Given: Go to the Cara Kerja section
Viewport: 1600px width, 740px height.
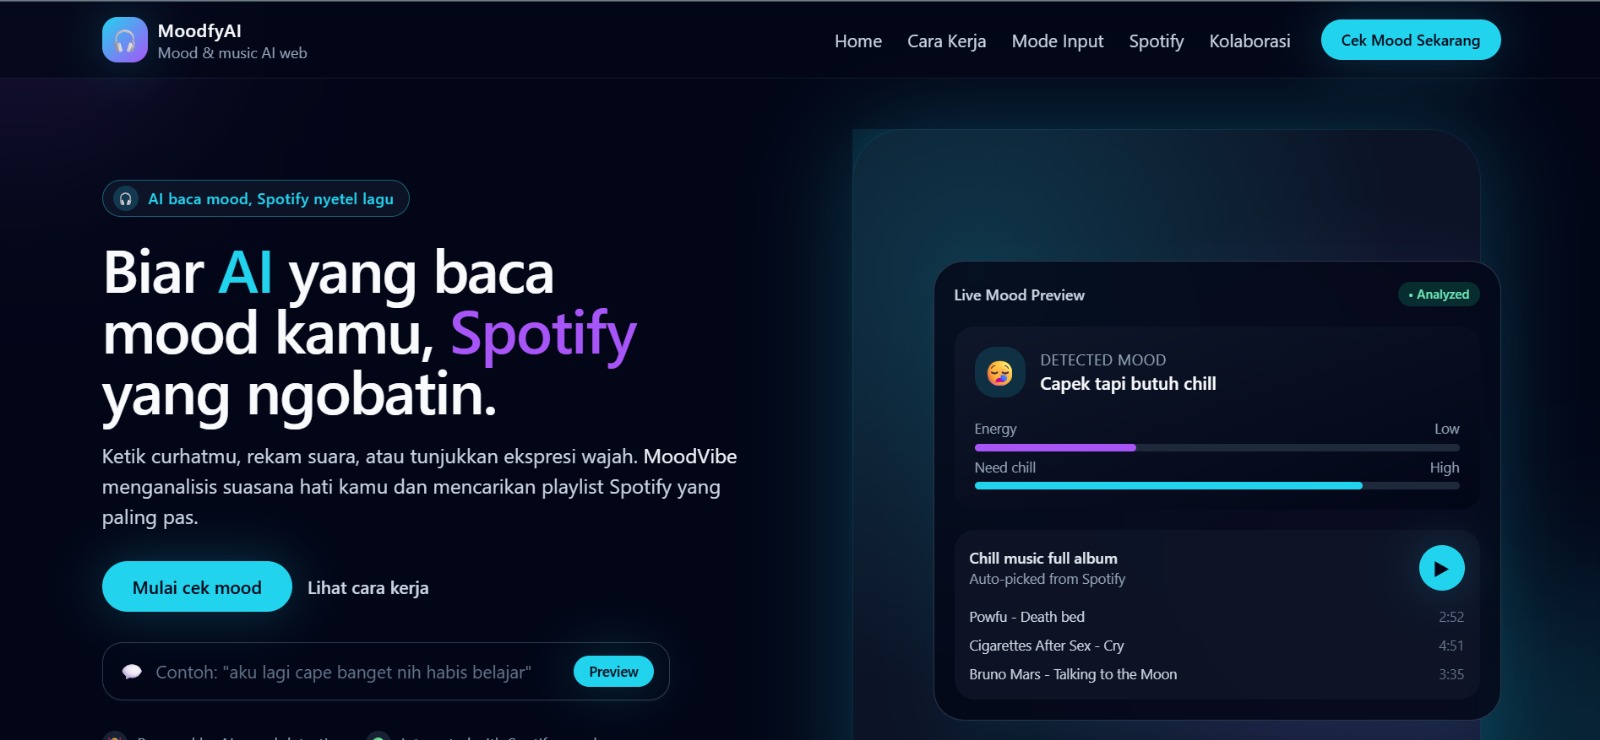Looking at the screenshot, I should pyautogui.click(x=946, y=41).
